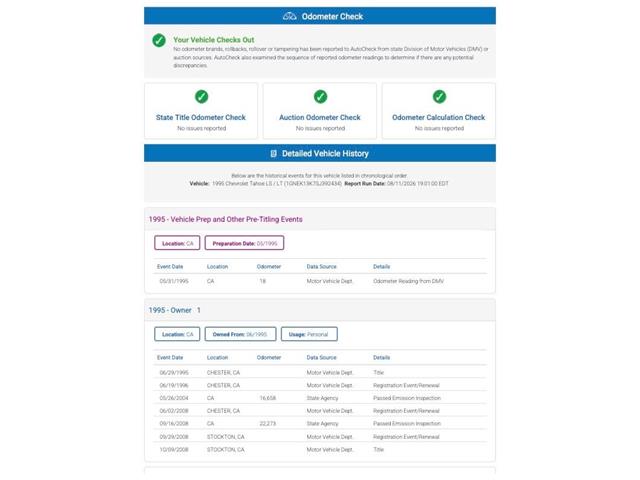Select the Odometer Check section header
This screenshot has width=640, height=480.
point(320,16)
